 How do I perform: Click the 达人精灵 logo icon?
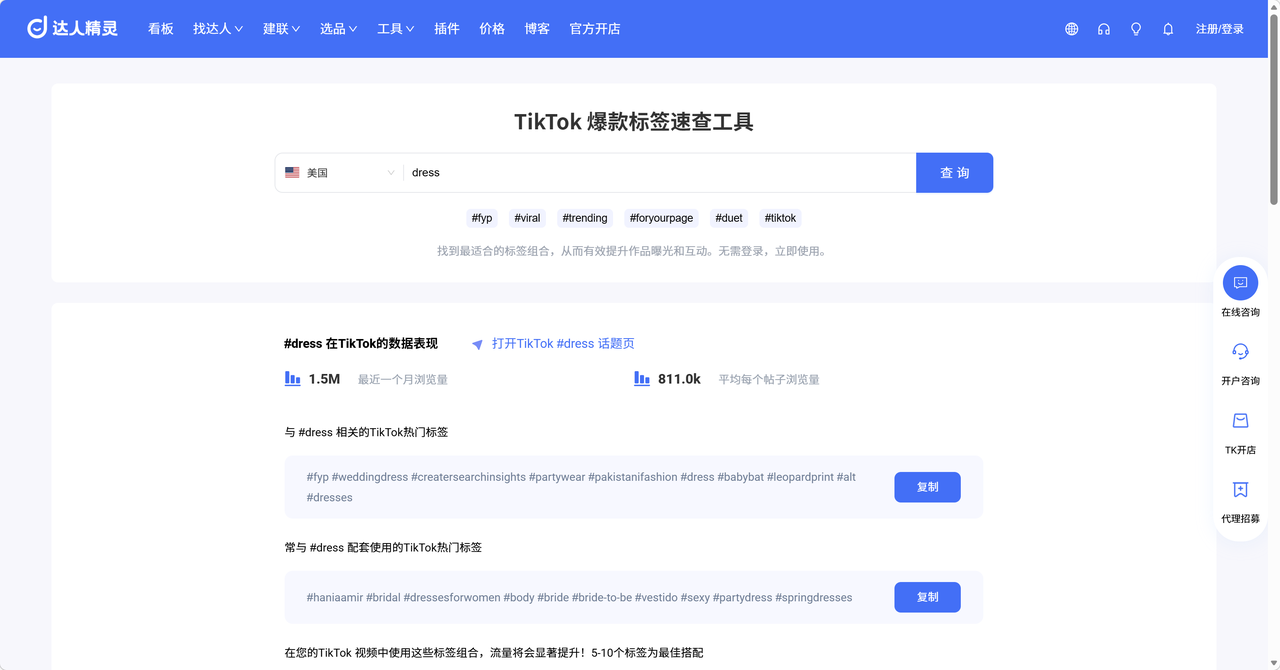click(38, 28)
